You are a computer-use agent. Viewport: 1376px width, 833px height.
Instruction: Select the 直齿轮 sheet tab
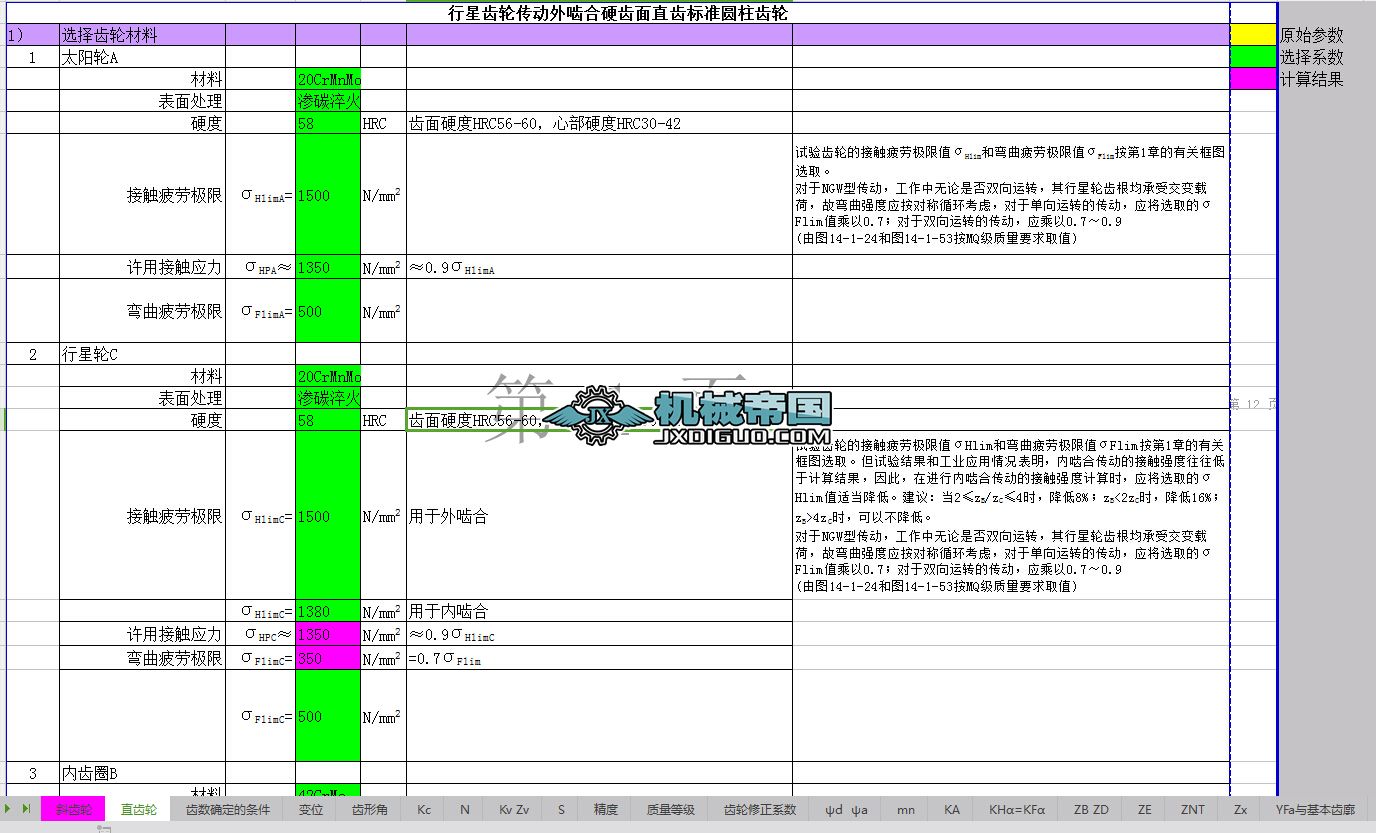[x=139, y=809]
